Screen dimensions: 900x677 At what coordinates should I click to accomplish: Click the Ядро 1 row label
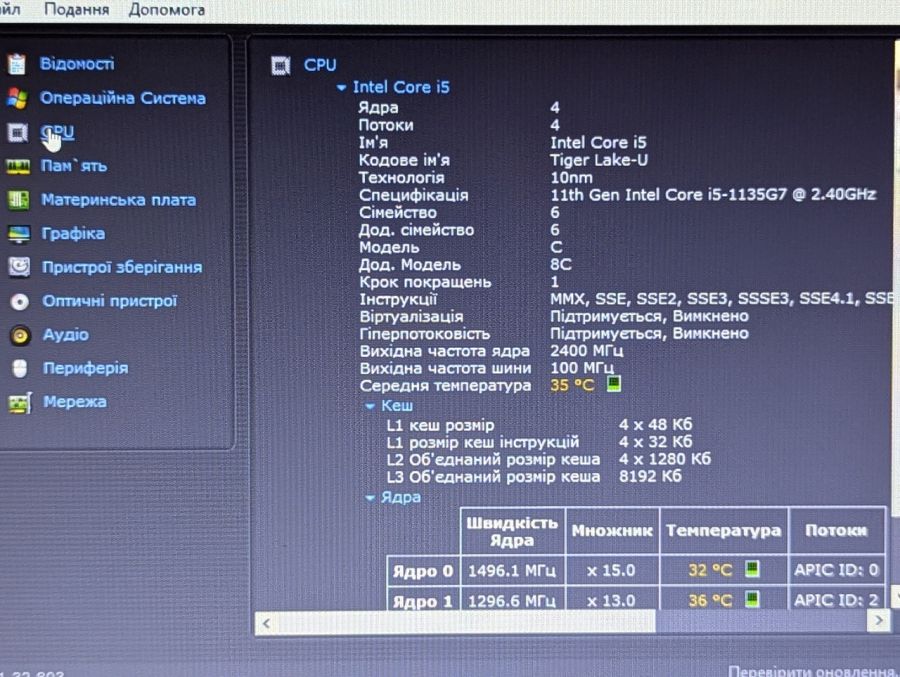pyautogui.click(x=424, y=599)
